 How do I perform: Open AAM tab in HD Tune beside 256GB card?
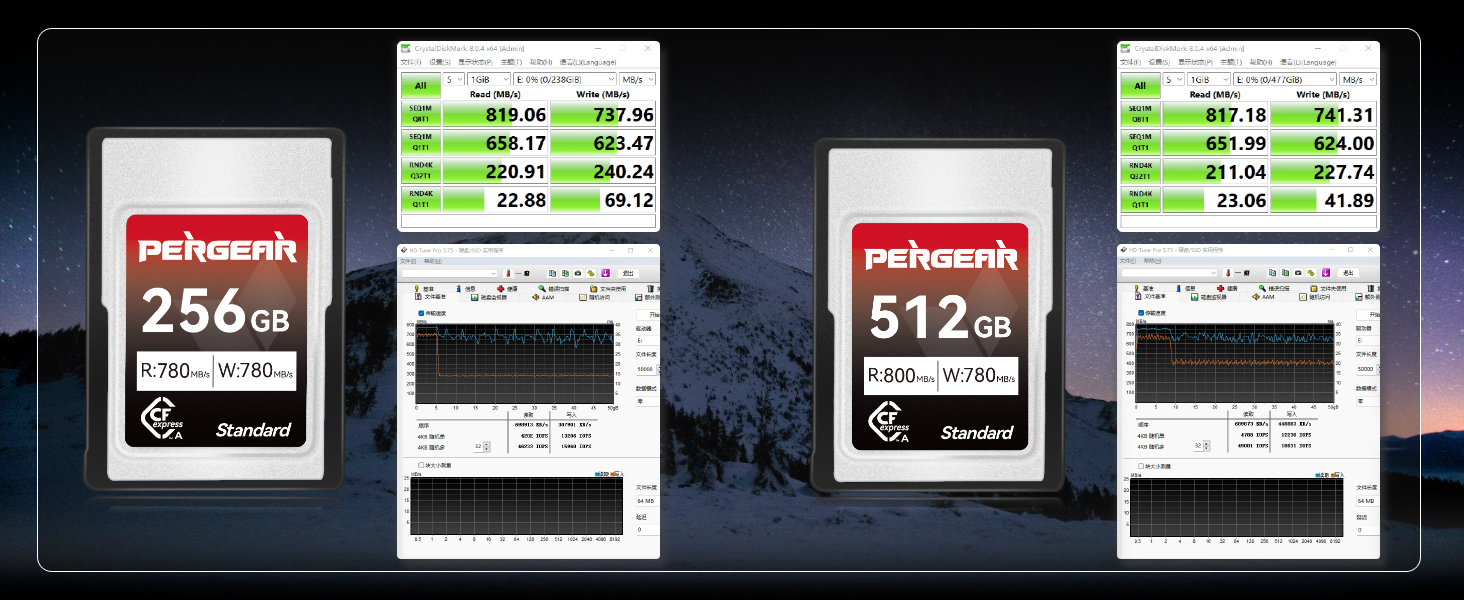tap(543, 297)
